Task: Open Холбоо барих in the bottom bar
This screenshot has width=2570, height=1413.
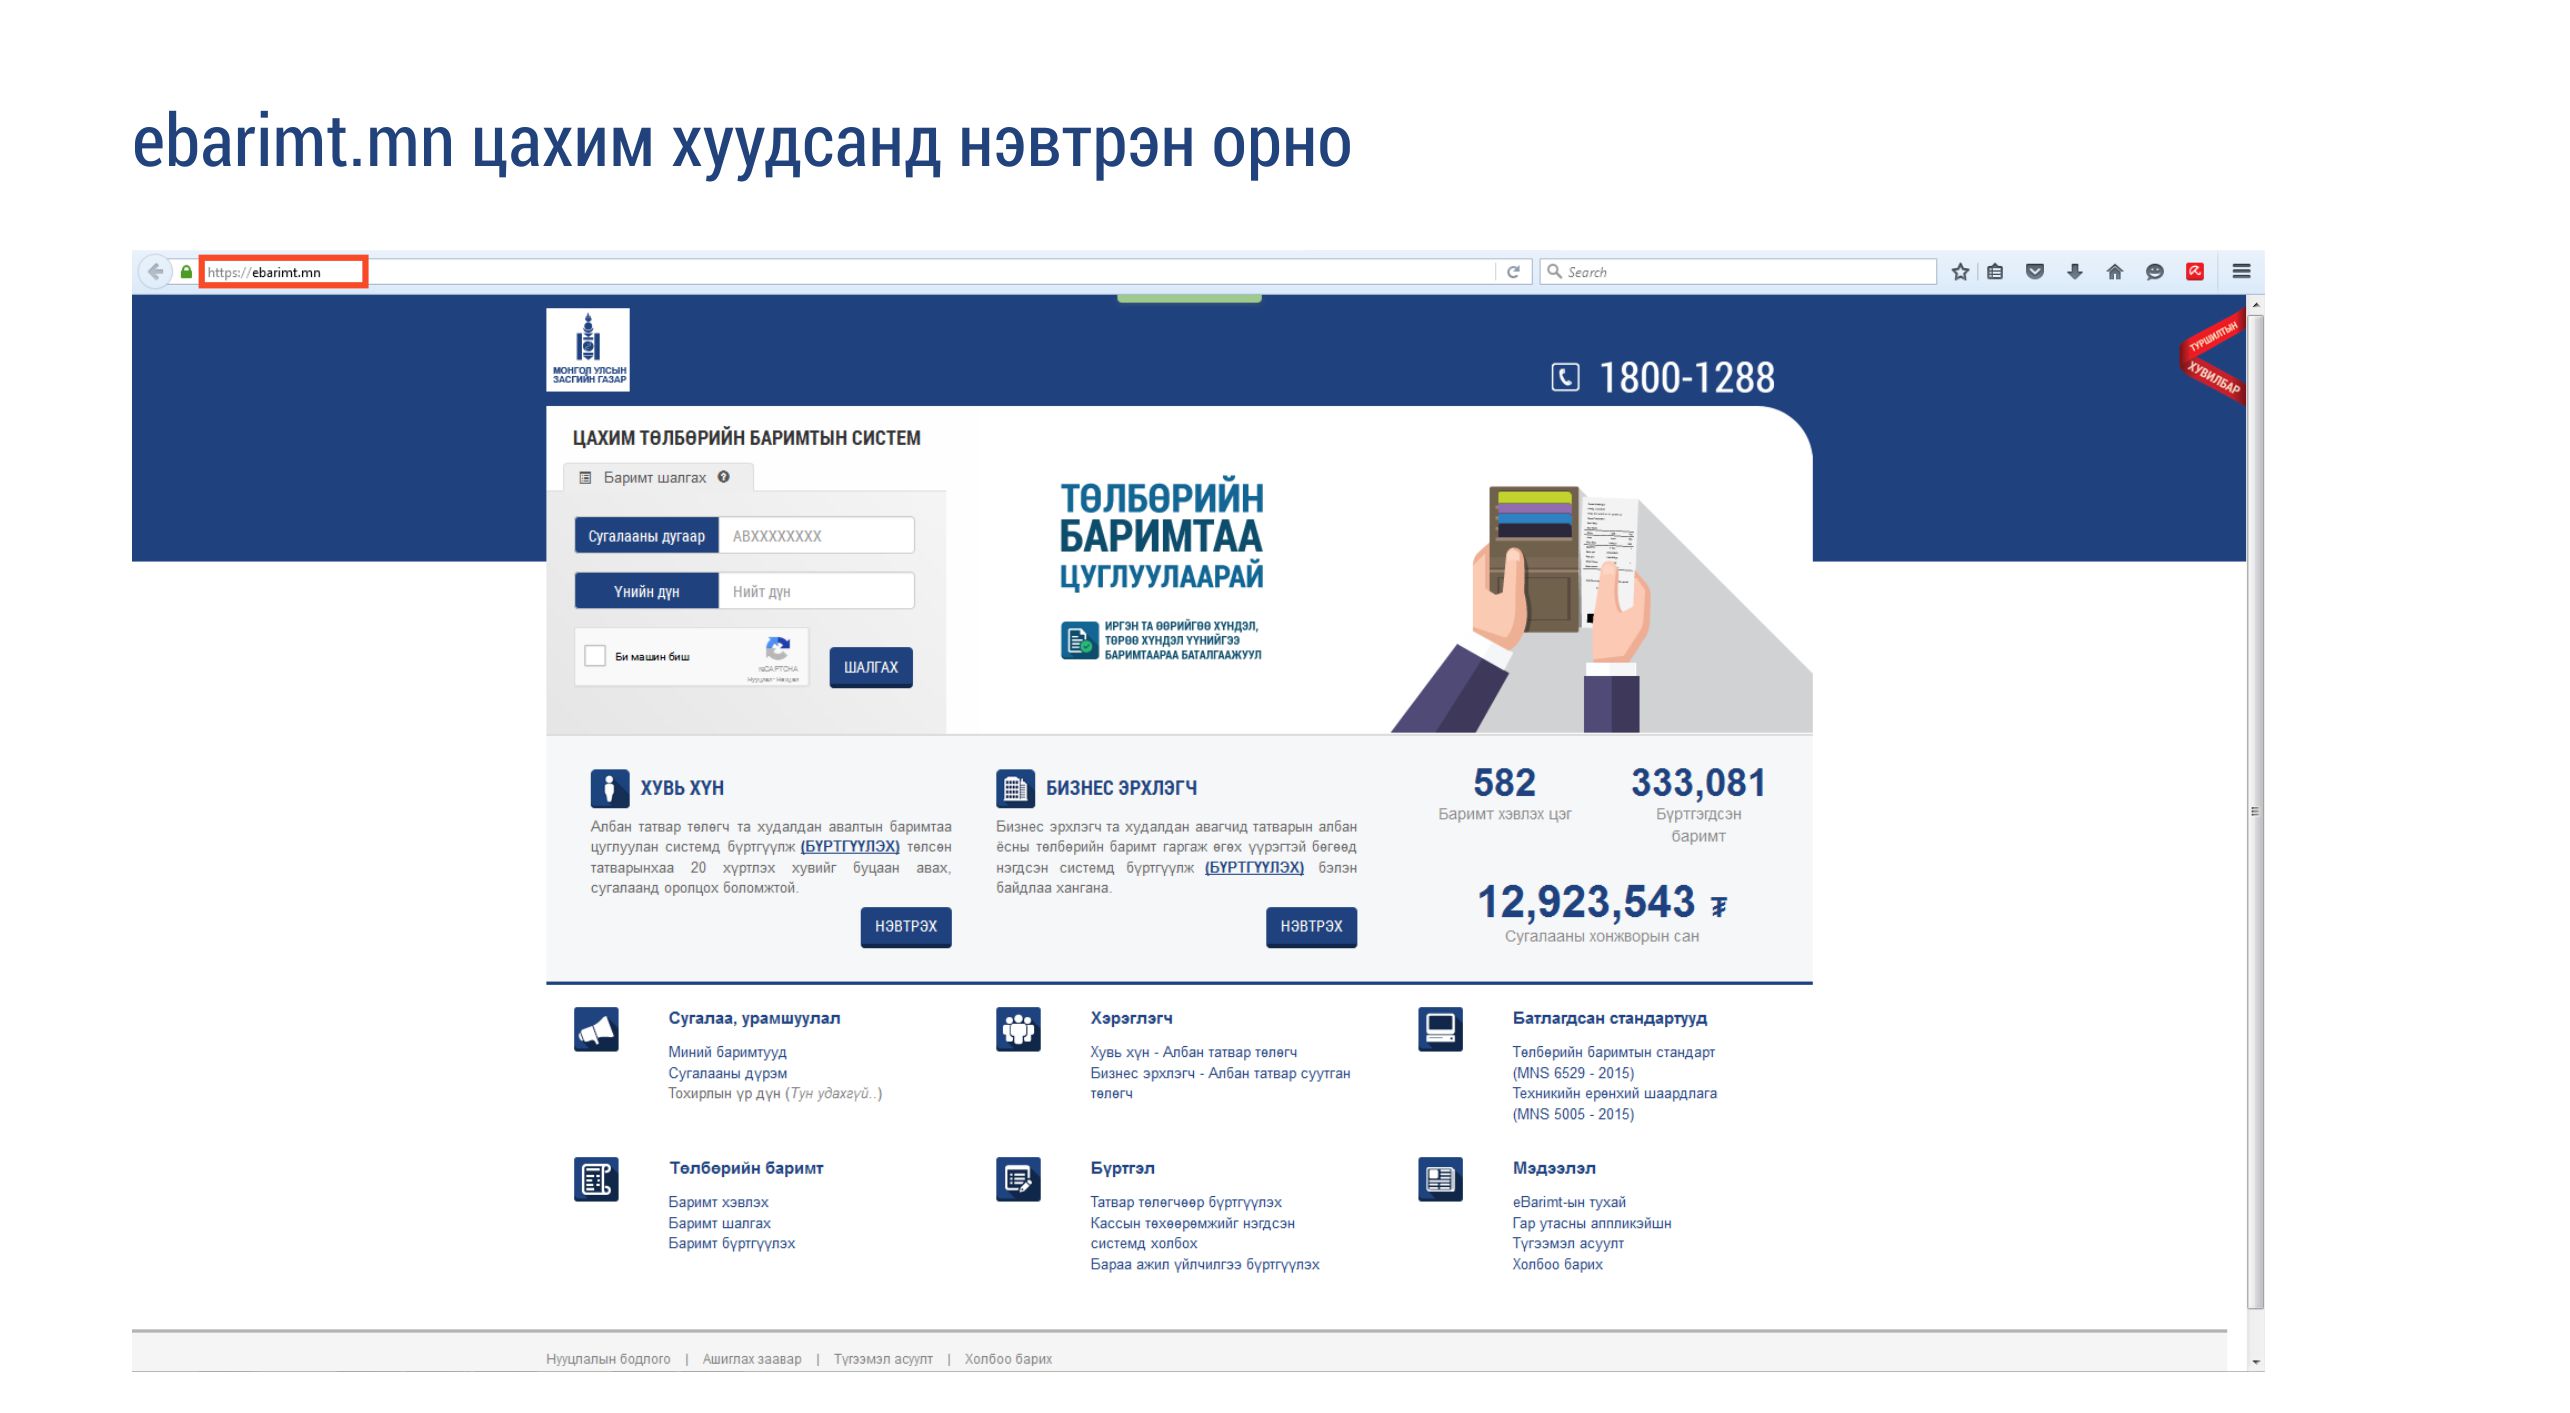Action: point(1008,1359)
